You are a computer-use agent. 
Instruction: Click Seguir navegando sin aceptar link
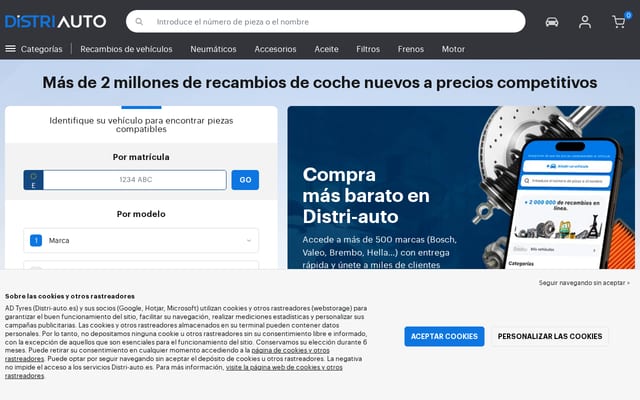click(x=584, y=282)
